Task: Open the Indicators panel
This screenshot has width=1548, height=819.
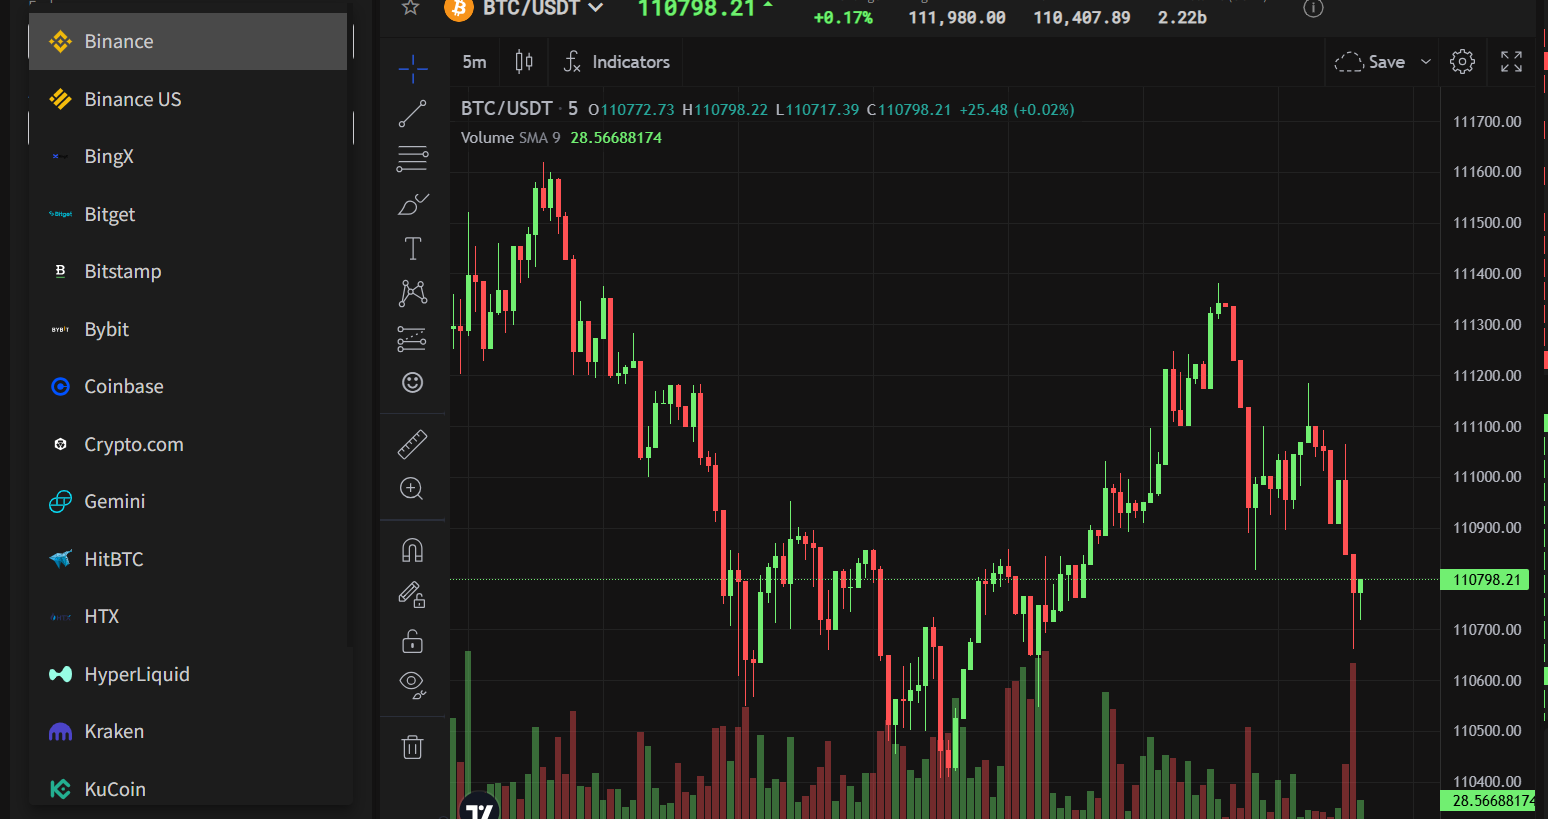Action: [616, 62]
